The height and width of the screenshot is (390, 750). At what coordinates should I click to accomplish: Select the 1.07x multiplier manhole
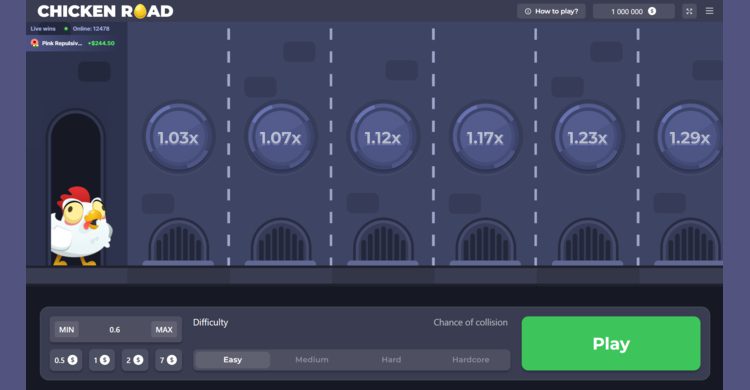point(281,137)
